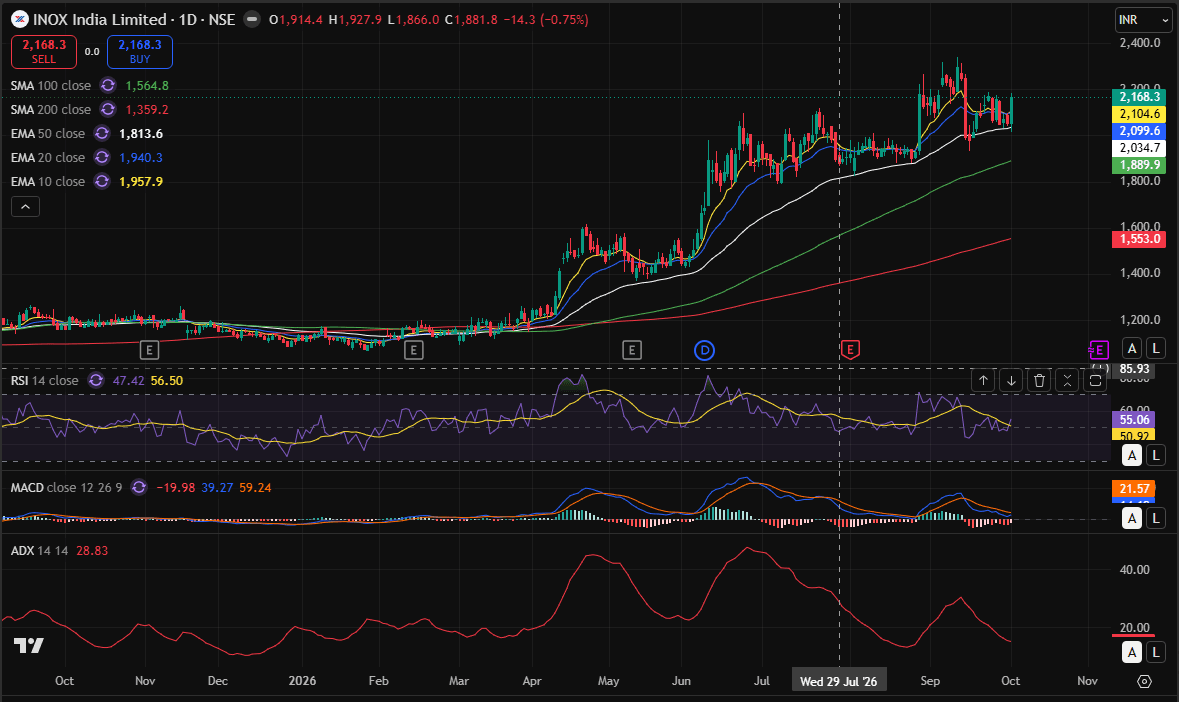Click the EMA 50 close update icon
This screenshot has width=1179, height=702.
click(102, 134)
